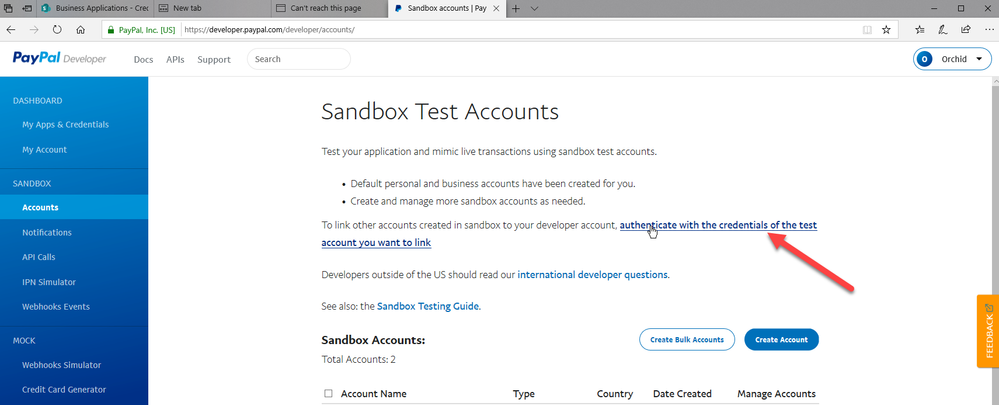Click the Country column header
This screenshot has height=405, width=999.
click(615, 394)
